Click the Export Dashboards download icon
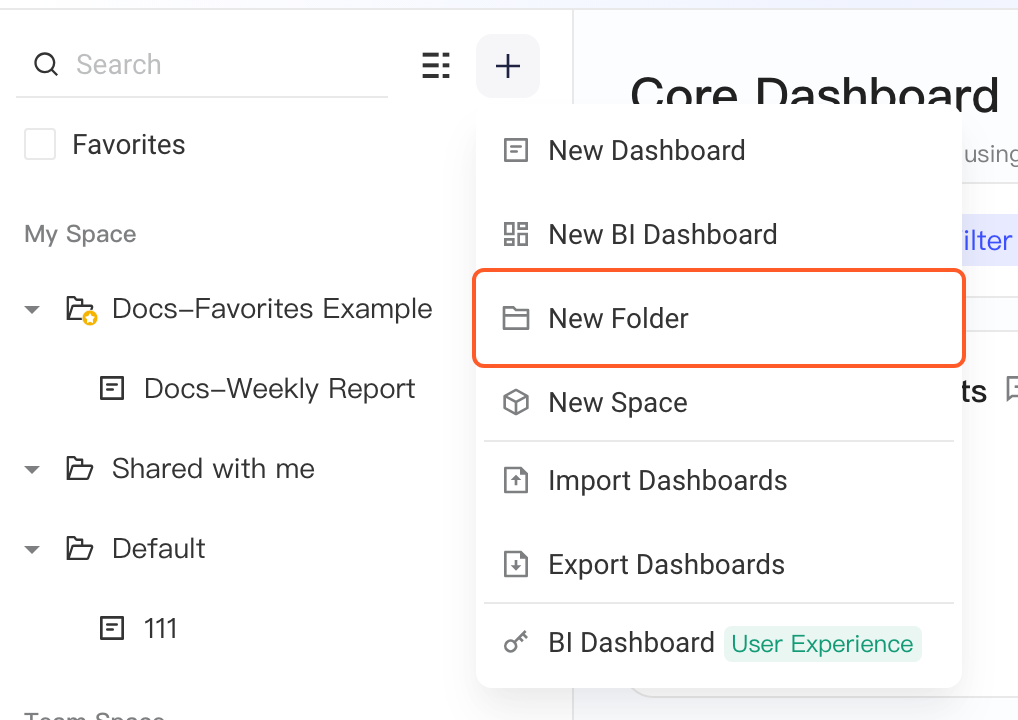The height and width of the screenshot is (720, 1018). coord(516,564)
